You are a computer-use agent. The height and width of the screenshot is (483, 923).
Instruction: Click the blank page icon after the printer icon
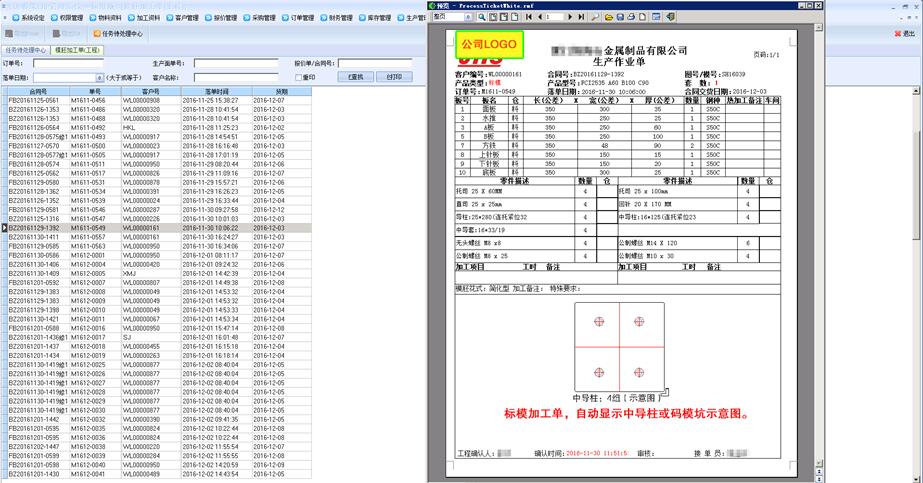642,17
